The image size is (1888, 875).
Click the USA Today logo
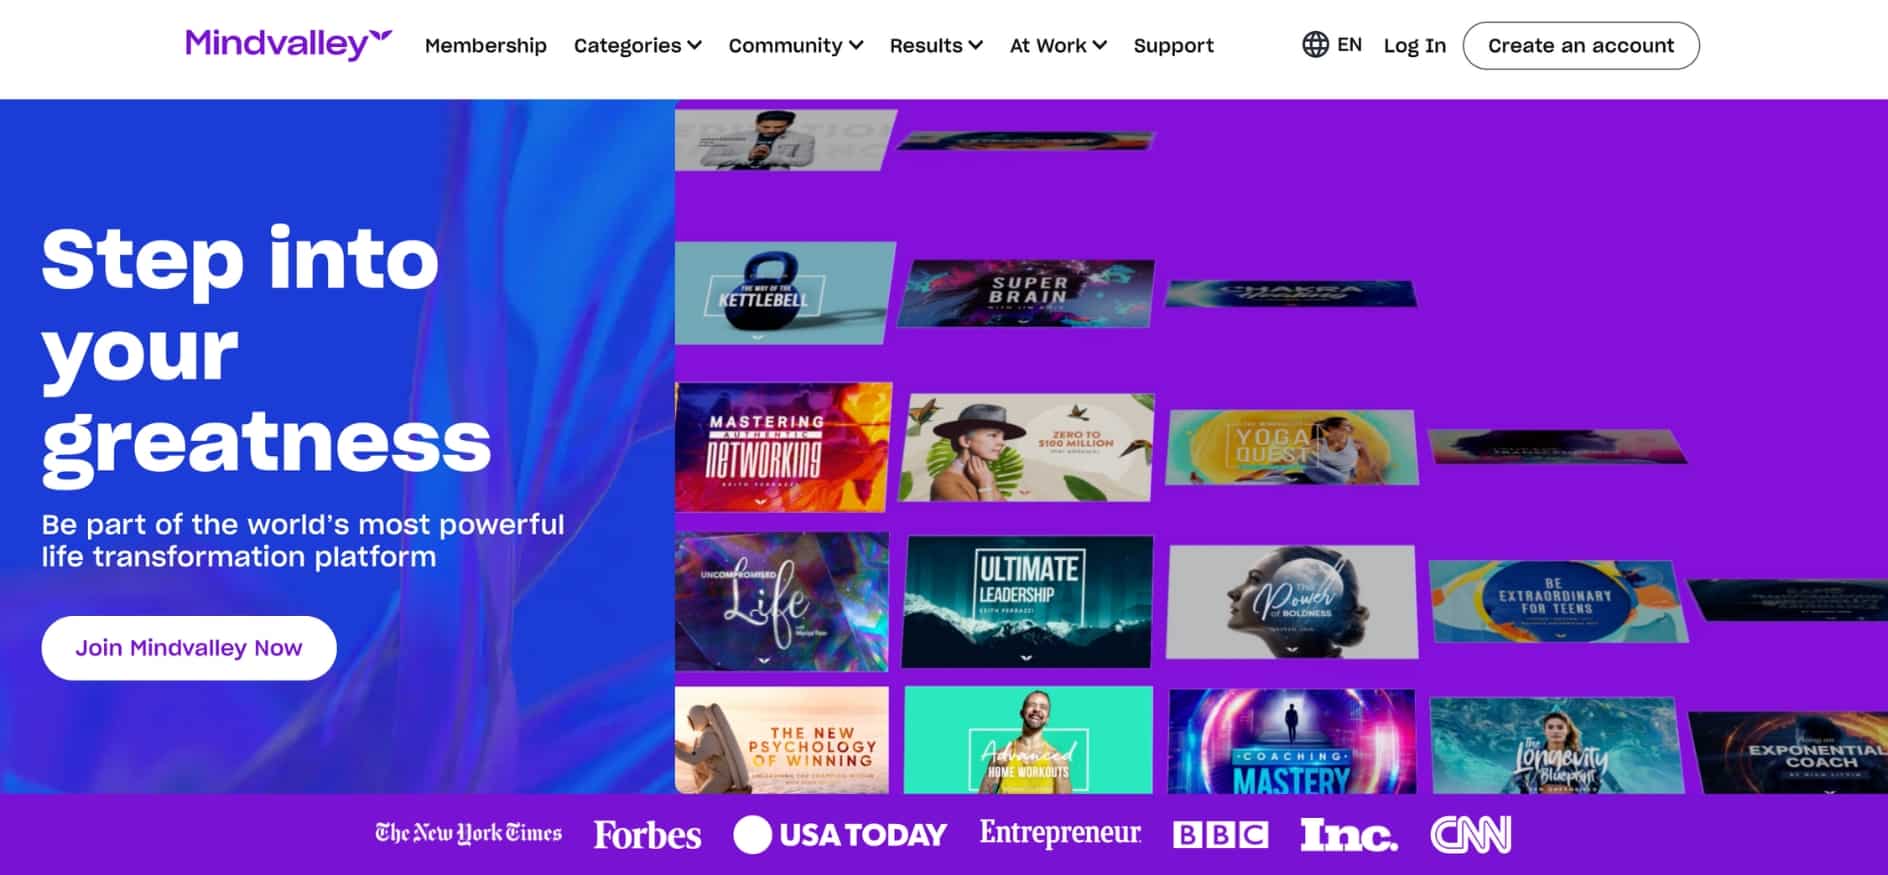pos(840,835)
